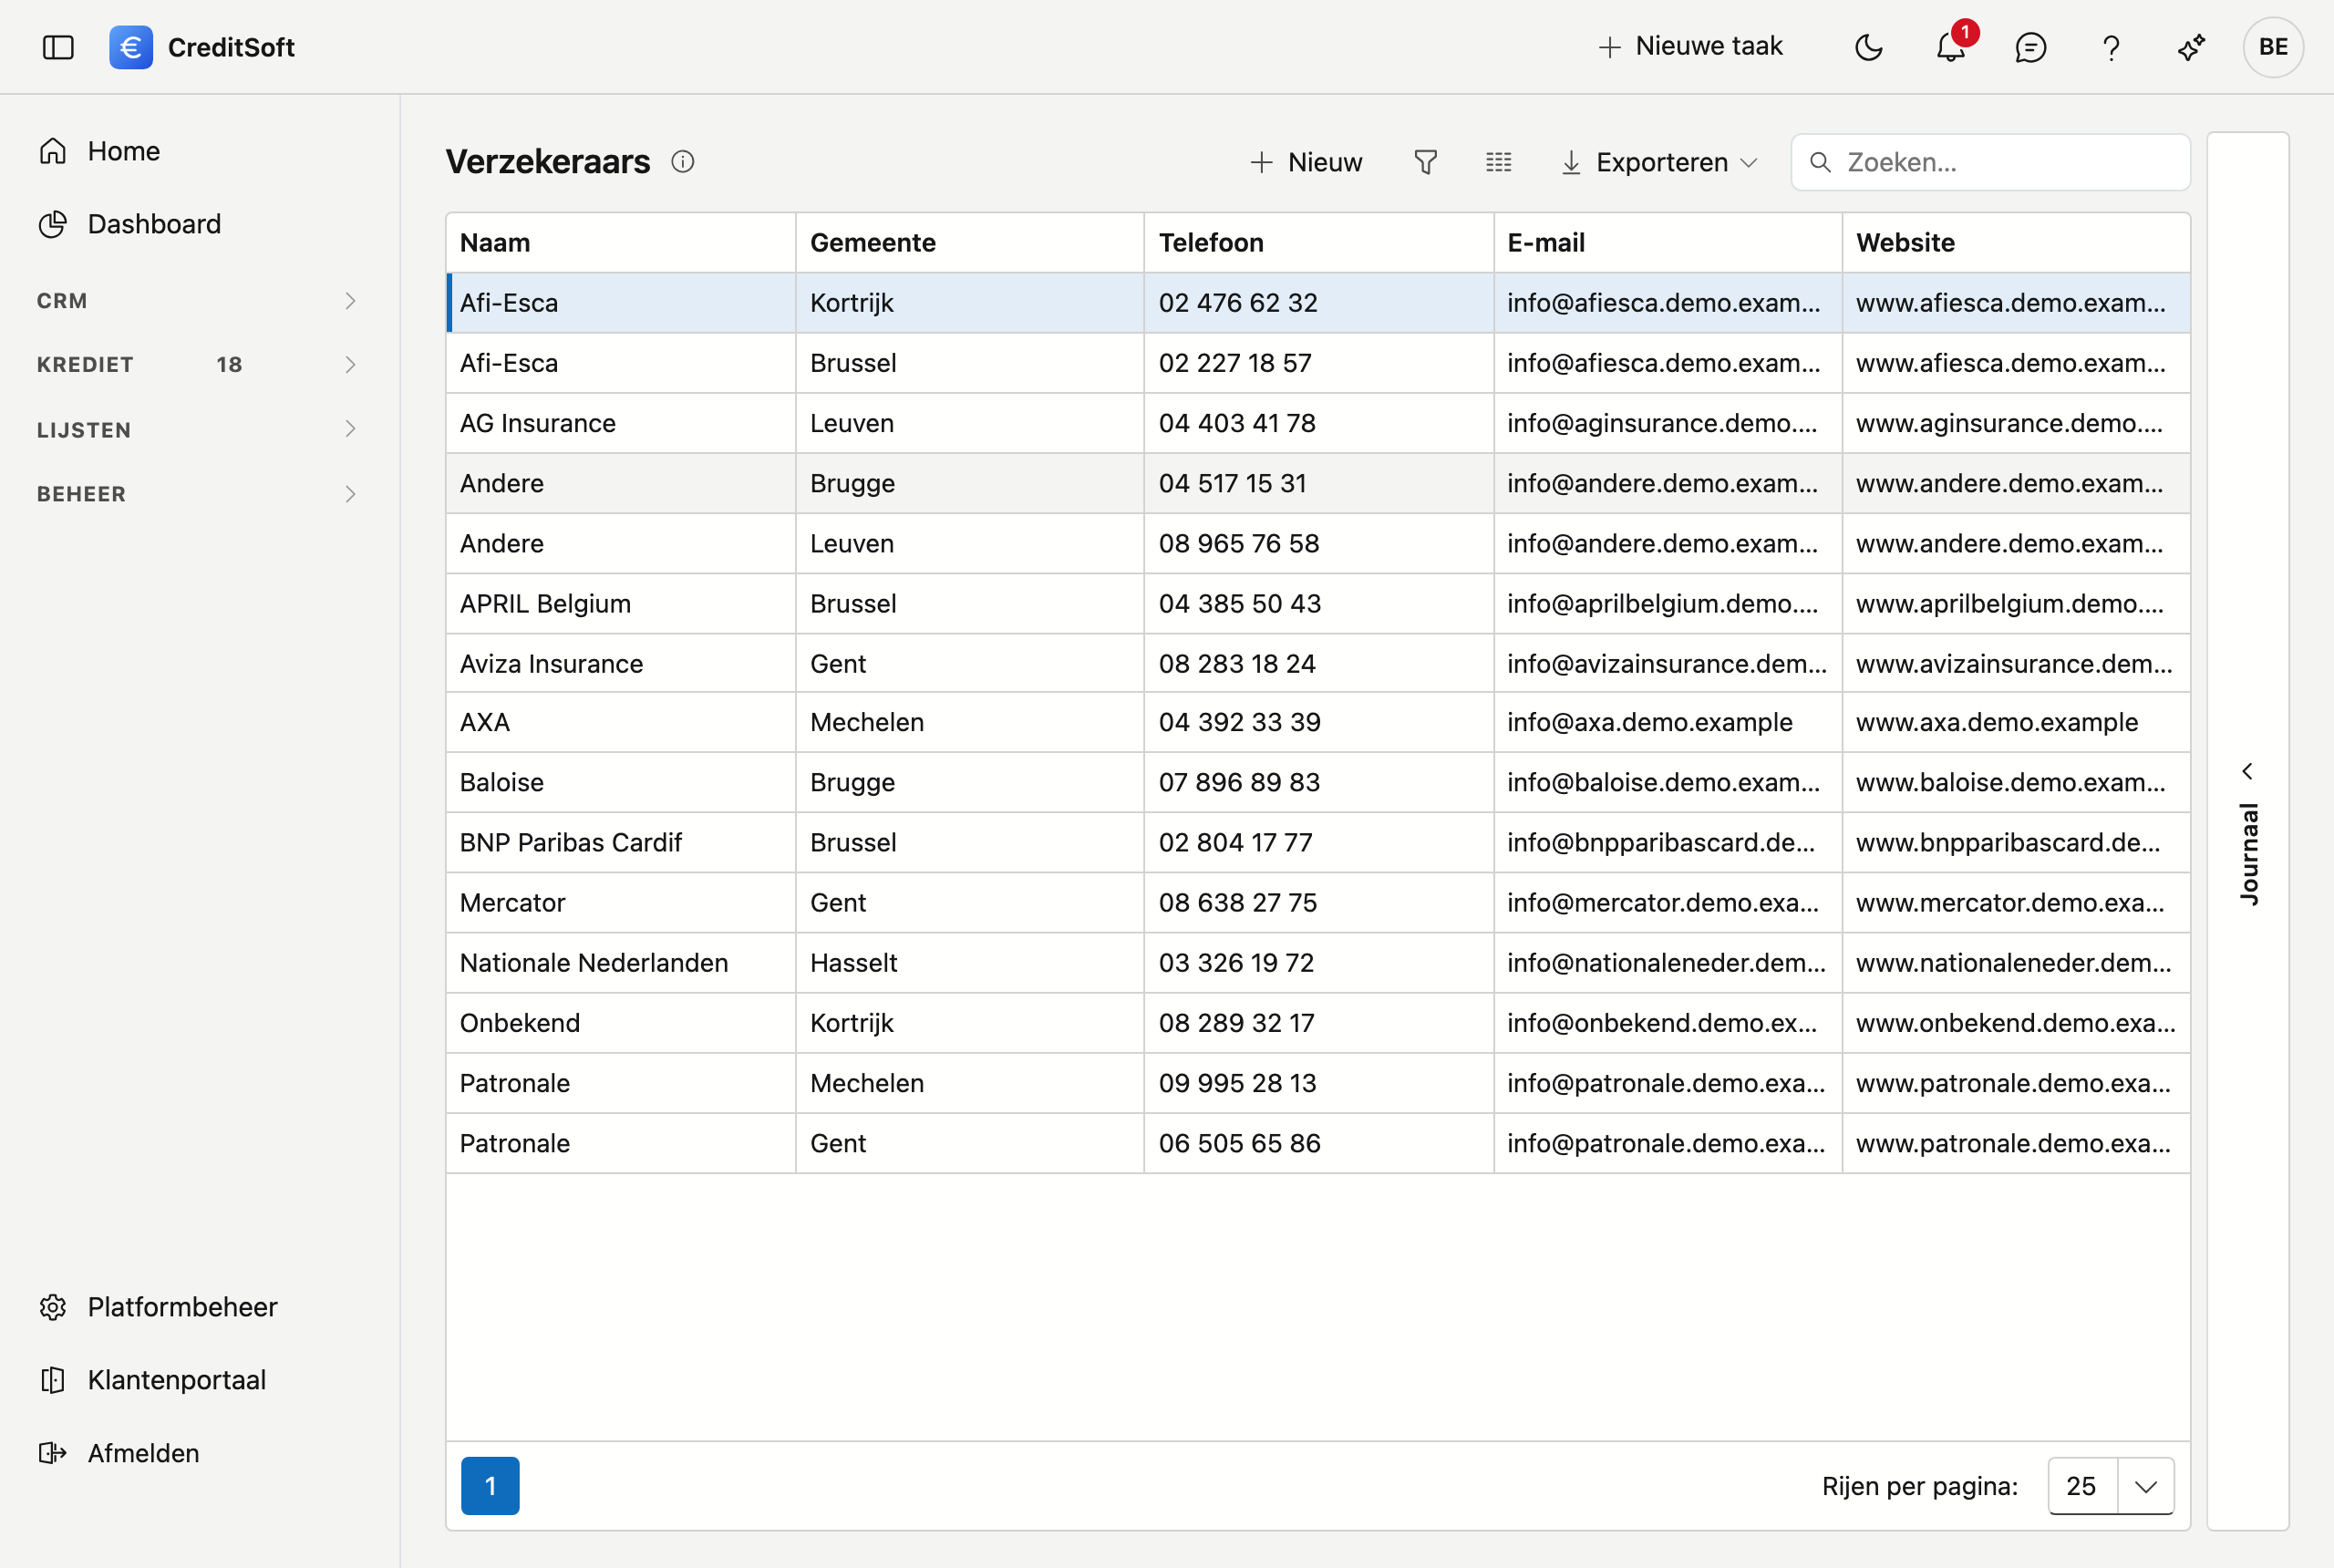The width and height of the screenshot is (2334, 1568).
Task: Expand the BEHEER section
Action: (197, 494)
